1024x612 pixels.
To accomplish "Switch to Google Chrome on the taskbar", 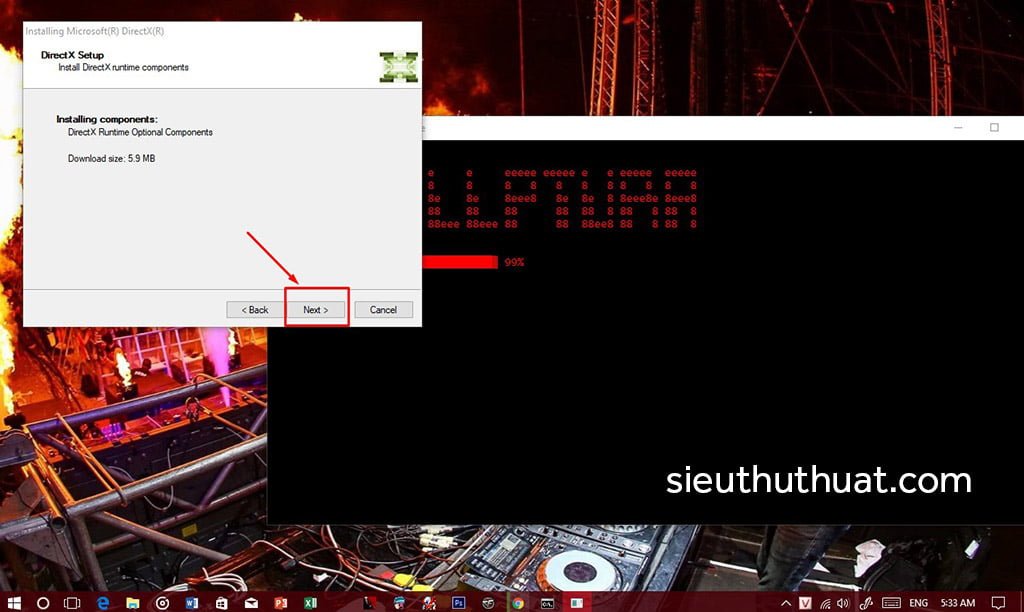I will [x=518, y=603].
